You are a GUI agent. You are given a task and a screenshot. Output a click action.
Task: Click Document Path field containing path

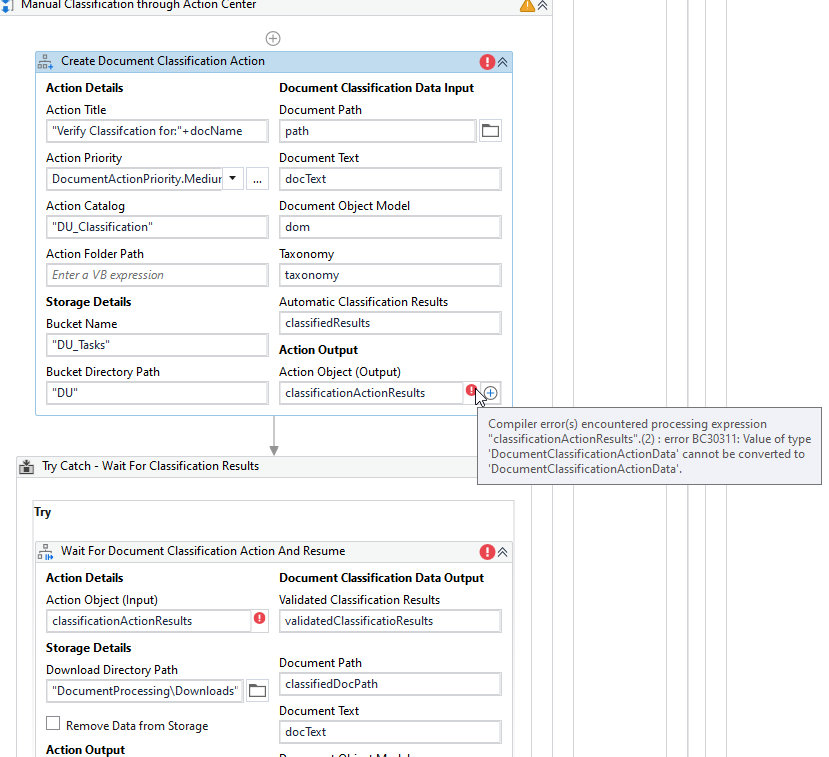coord(377,131)
